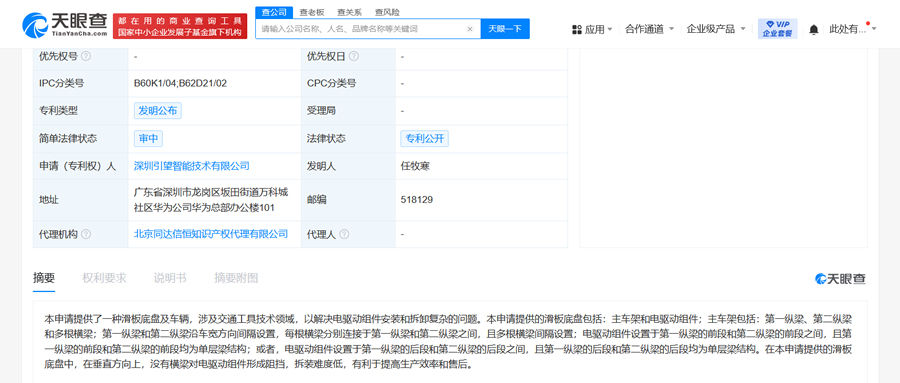Open the 应用 grid icon menu

click(x=577, y=29)
